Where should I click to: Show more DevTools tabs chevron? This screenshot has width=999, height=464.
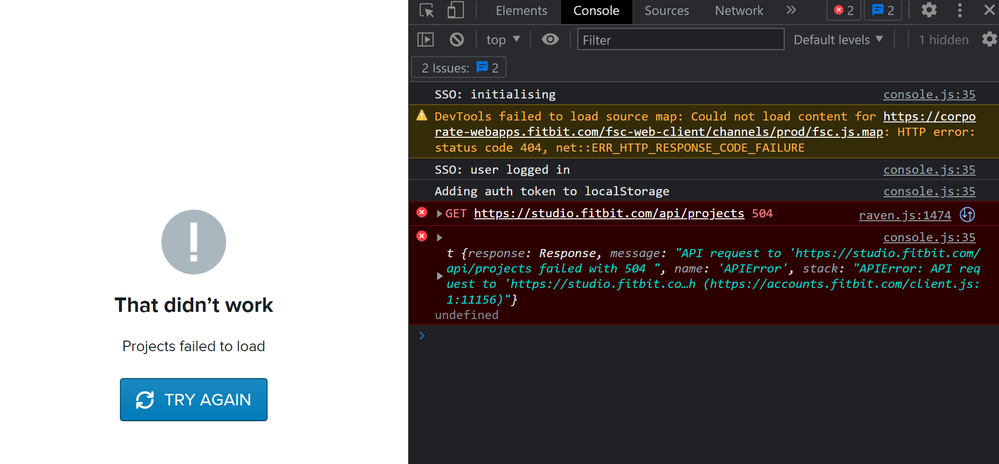[x=791, y=10]
